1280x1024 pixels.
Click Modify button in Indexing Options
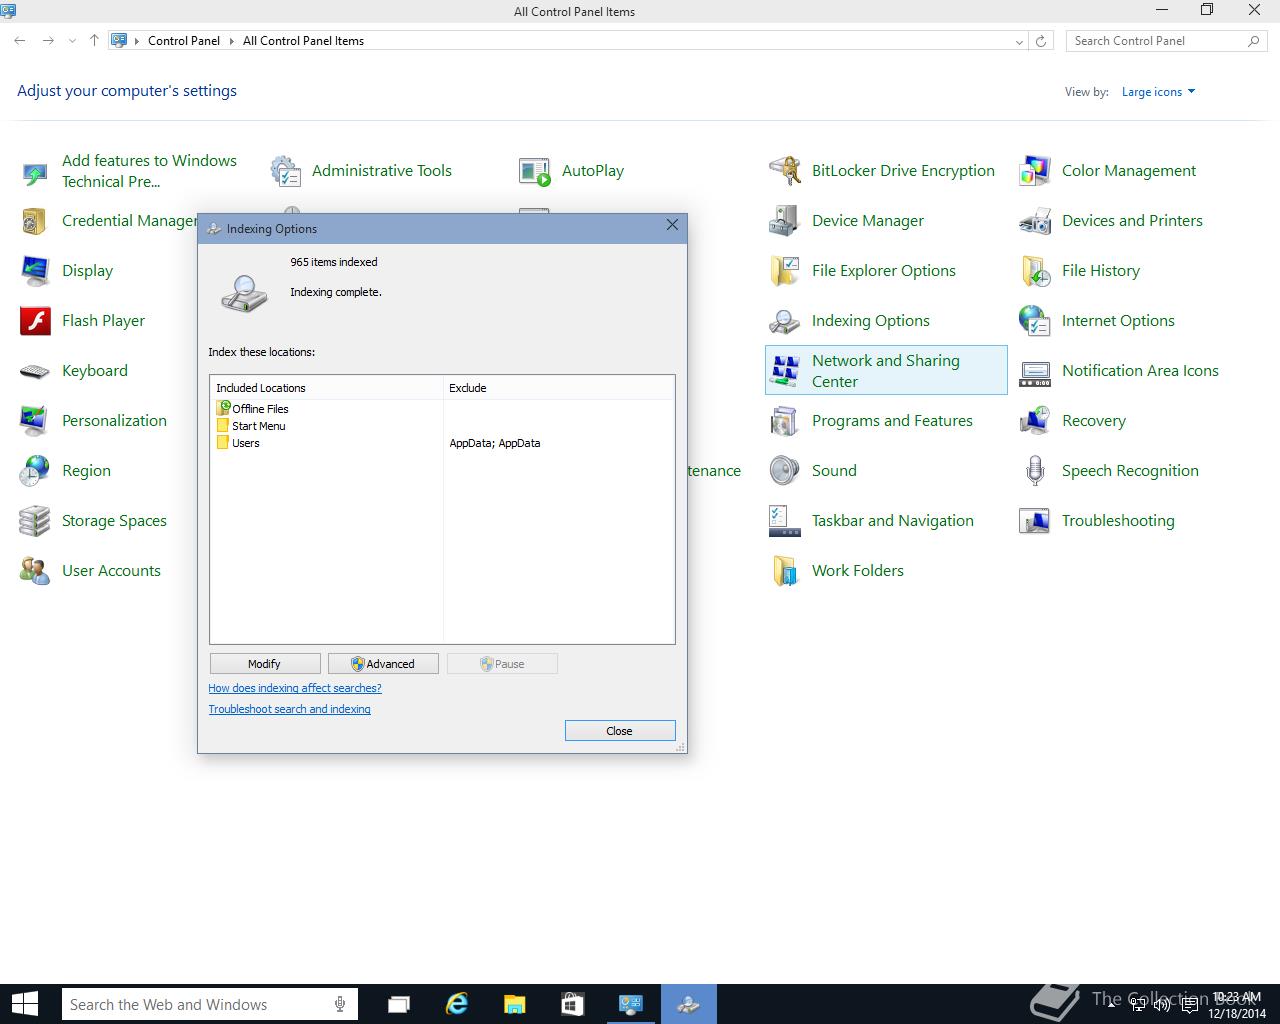(265, 664)
